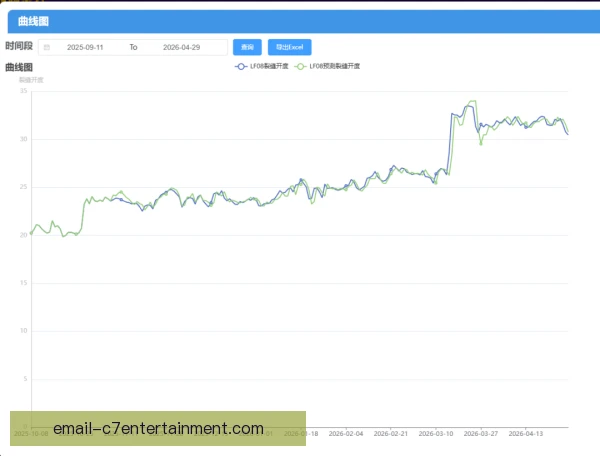Click the calendar icon in the date range field
The image size is (600, 456).
pyautogui.click(x=47, y=47)
